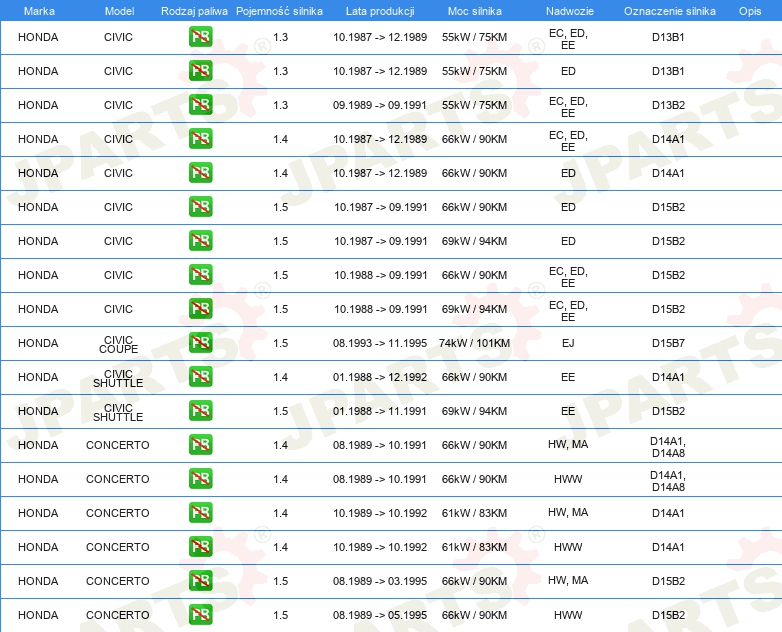Click fuel icon for Concerto 61kW HWW row
Image resolution: width=782 pixels, height=632 pixels.
(x=200, y=547)
